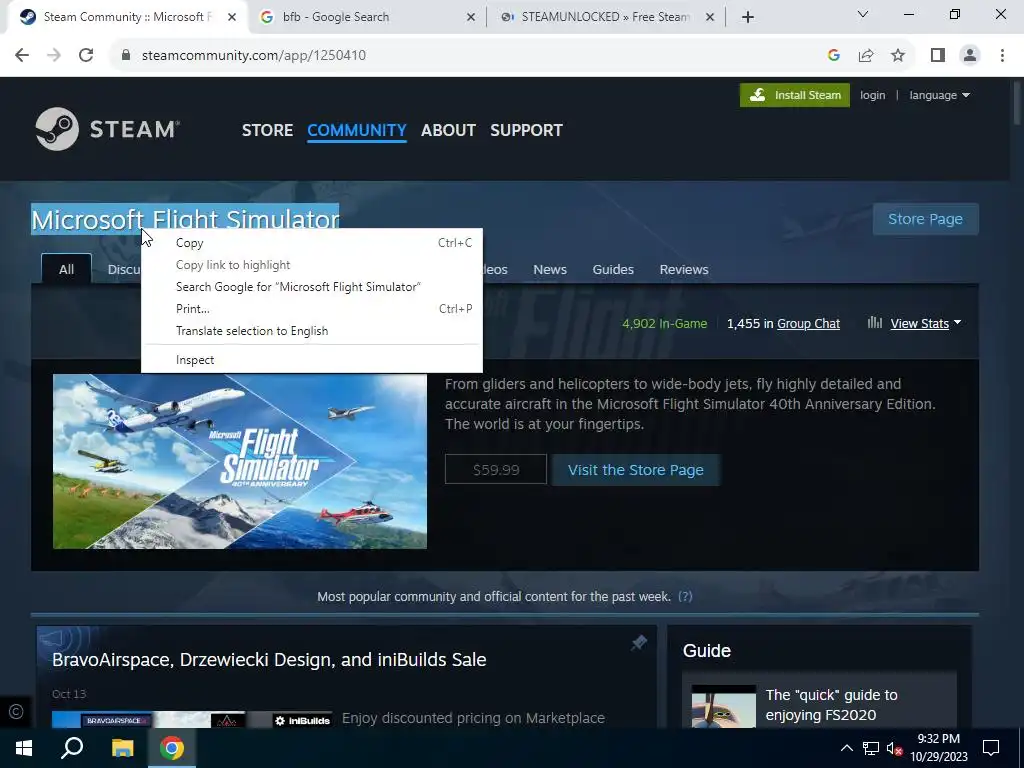The image size is (1024, 768).
Task: Click the $59.99 price box
Action: (x=496, y=470)
